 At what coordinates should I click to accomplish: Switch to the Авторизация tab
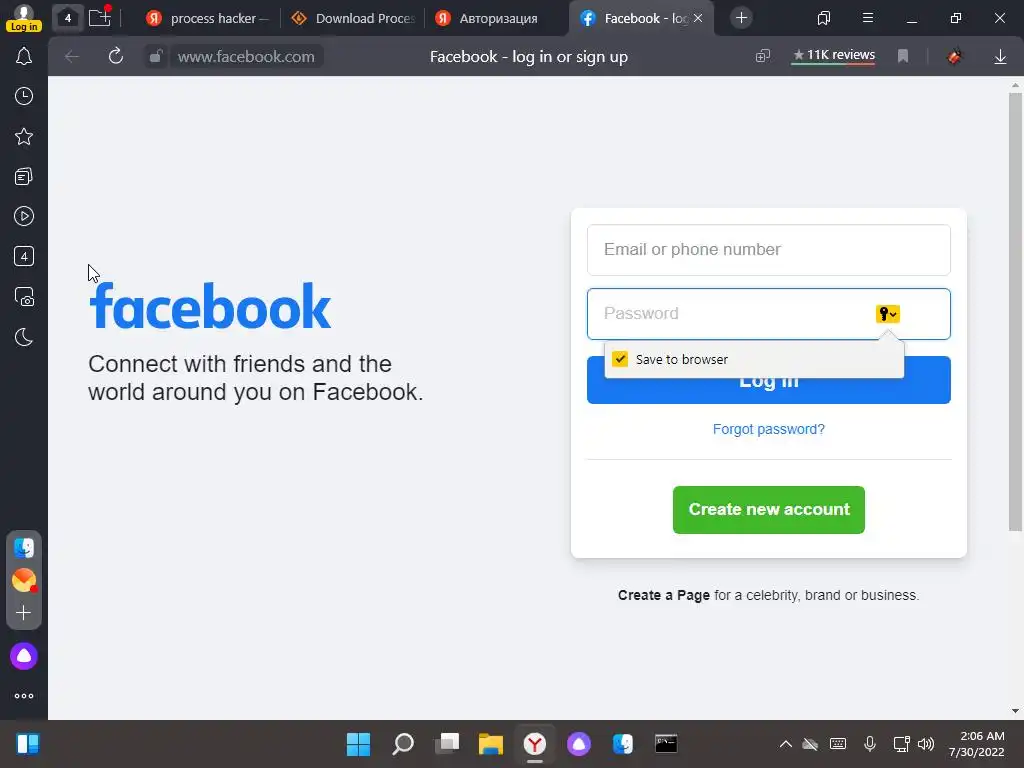click(x=487, y=18)
